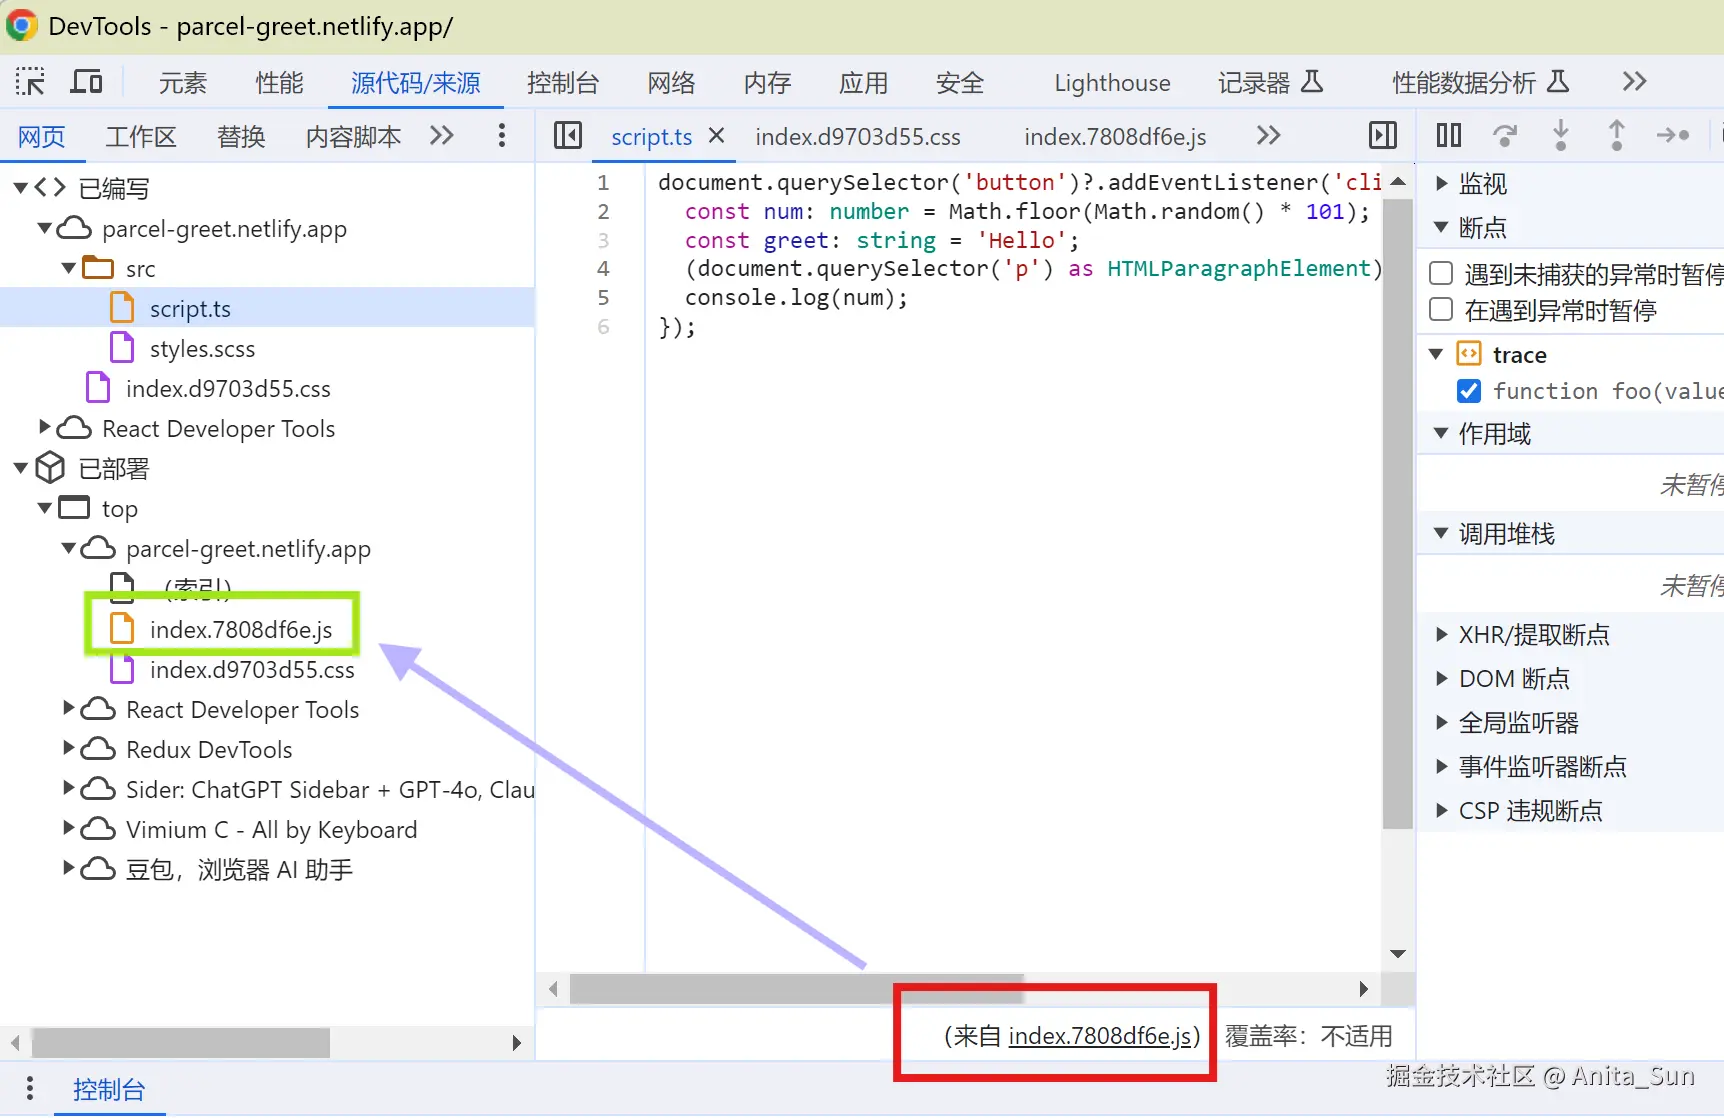This screenshot has width=1724, height=1118.
Task: Click the deployed cube icon
Action: 50,468
